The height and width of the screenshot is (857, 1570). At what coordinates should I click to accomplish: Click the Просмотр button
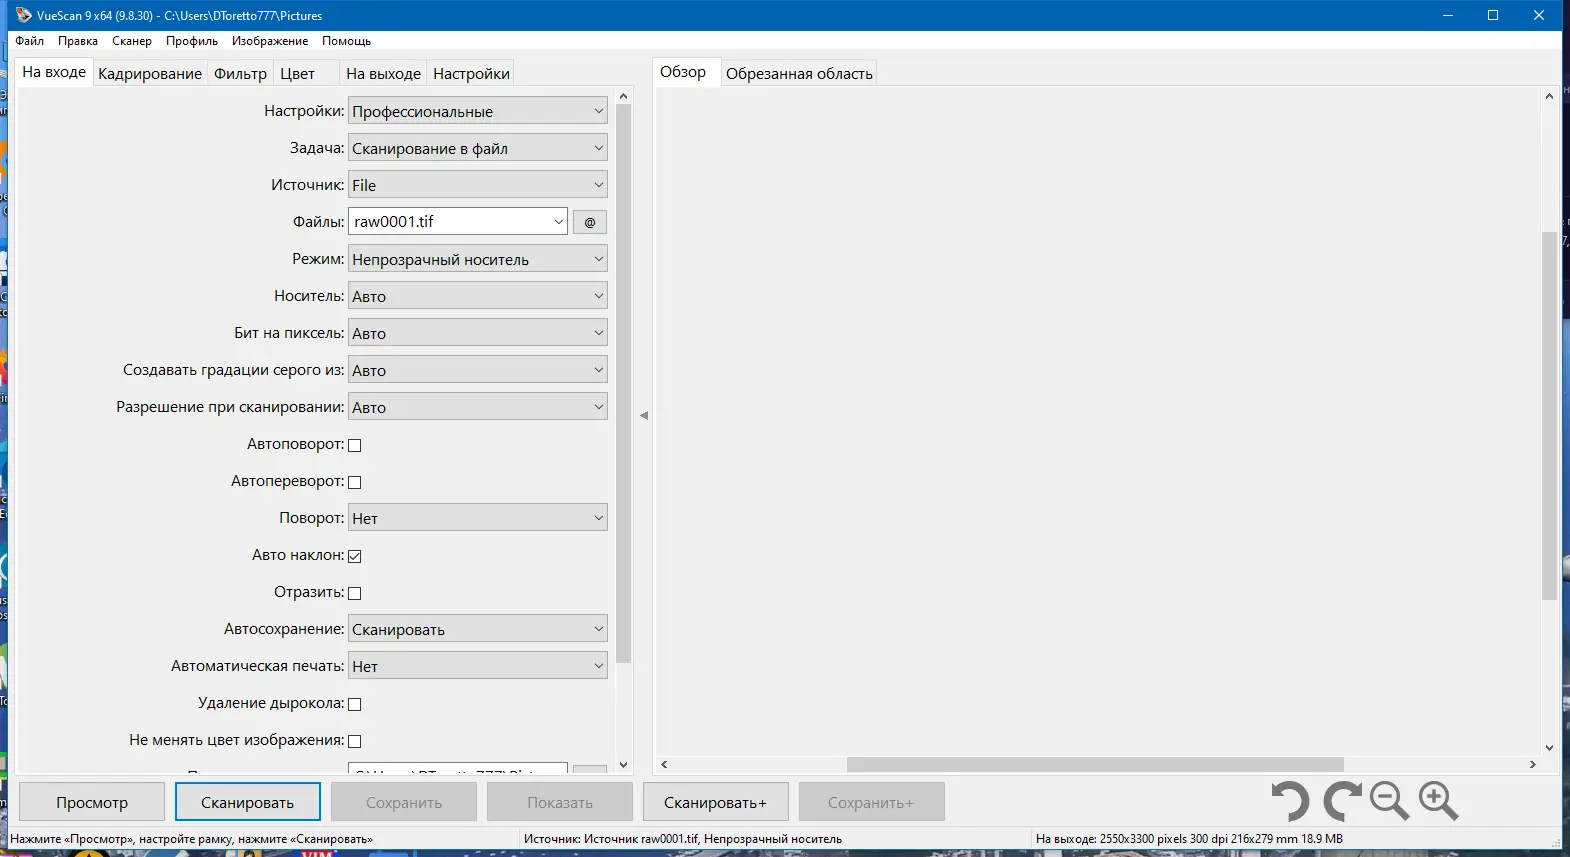tap(92, 802)
